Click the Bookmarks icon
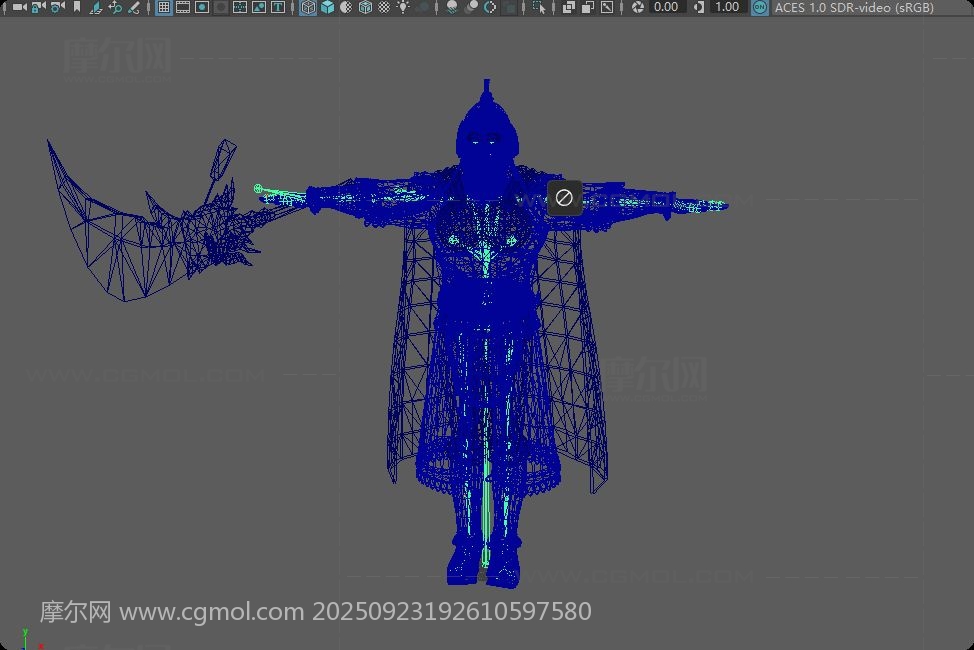 [77, 7]
